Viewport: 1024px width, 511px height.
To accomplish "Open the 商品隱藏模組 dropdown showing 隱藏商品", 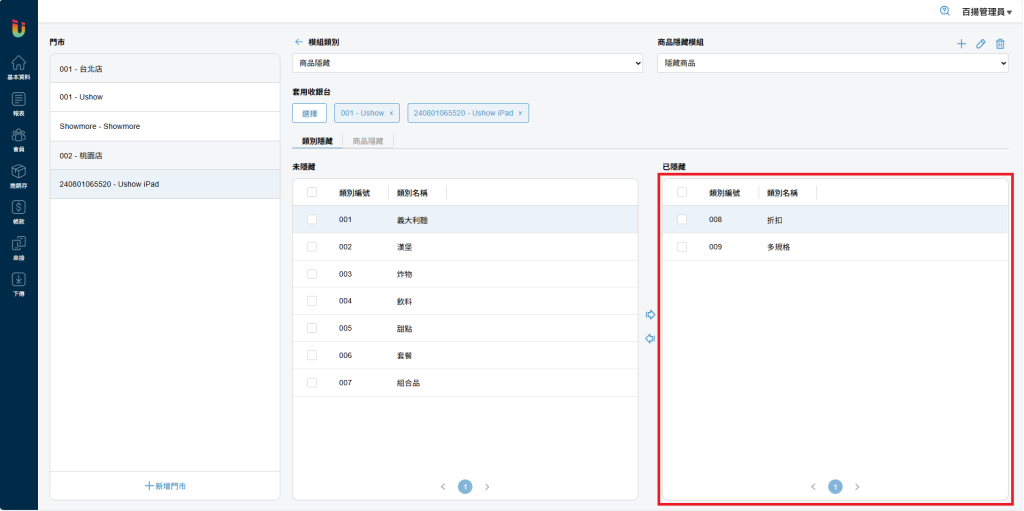I will tap(832, 63).
